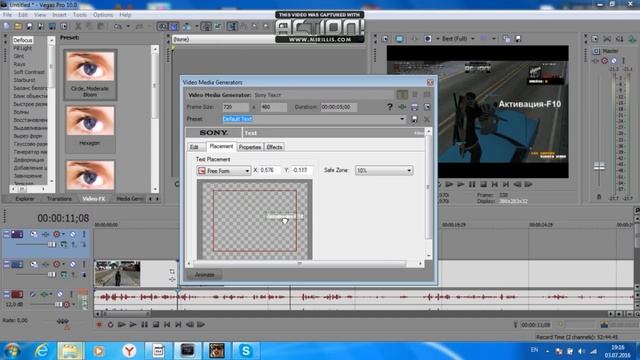Screen dimensions: 640x360
Task: Toggle Enable Snapping in toolbar
Action: tap(162, 27)
